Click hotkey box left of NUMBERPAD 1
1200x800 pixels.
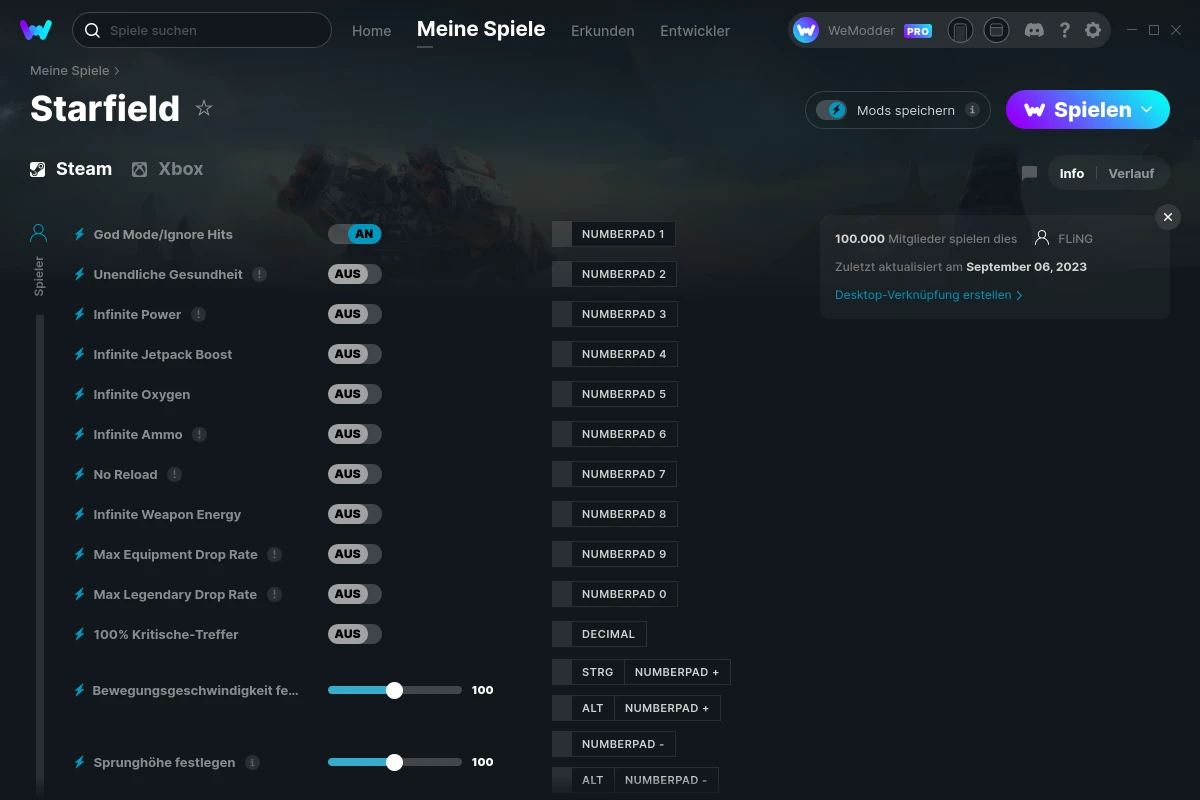click(x=562, y=234)
